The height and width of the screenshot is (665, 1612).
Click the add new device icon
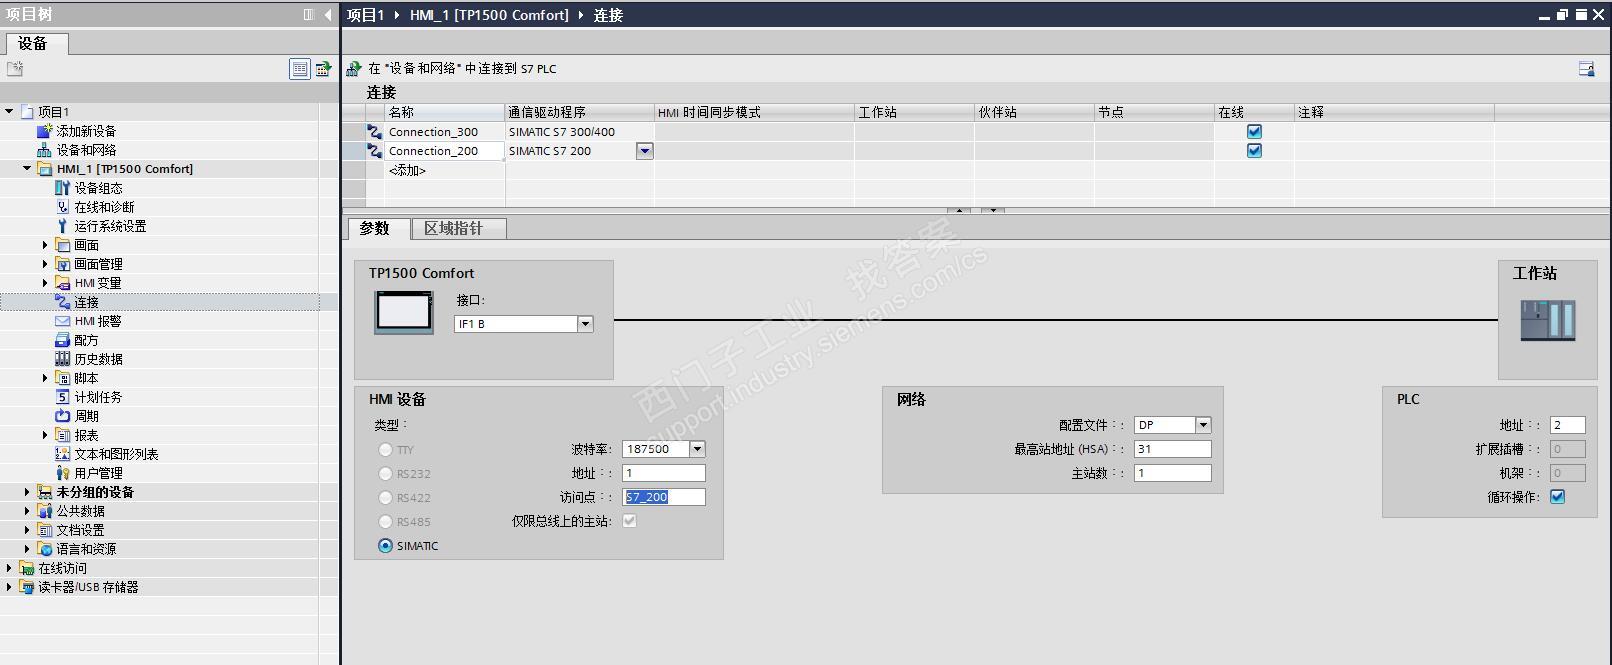point(44,131)
